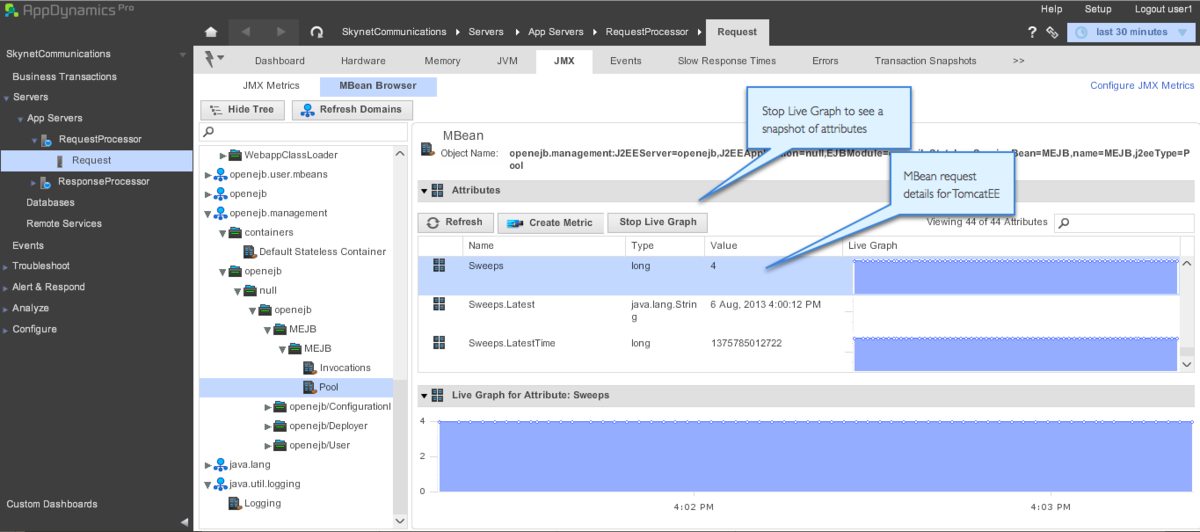The height and width of the screenshot is (532, 1200).
Task: Collapse the java.util.logging domain
Action: coord(208,484)
